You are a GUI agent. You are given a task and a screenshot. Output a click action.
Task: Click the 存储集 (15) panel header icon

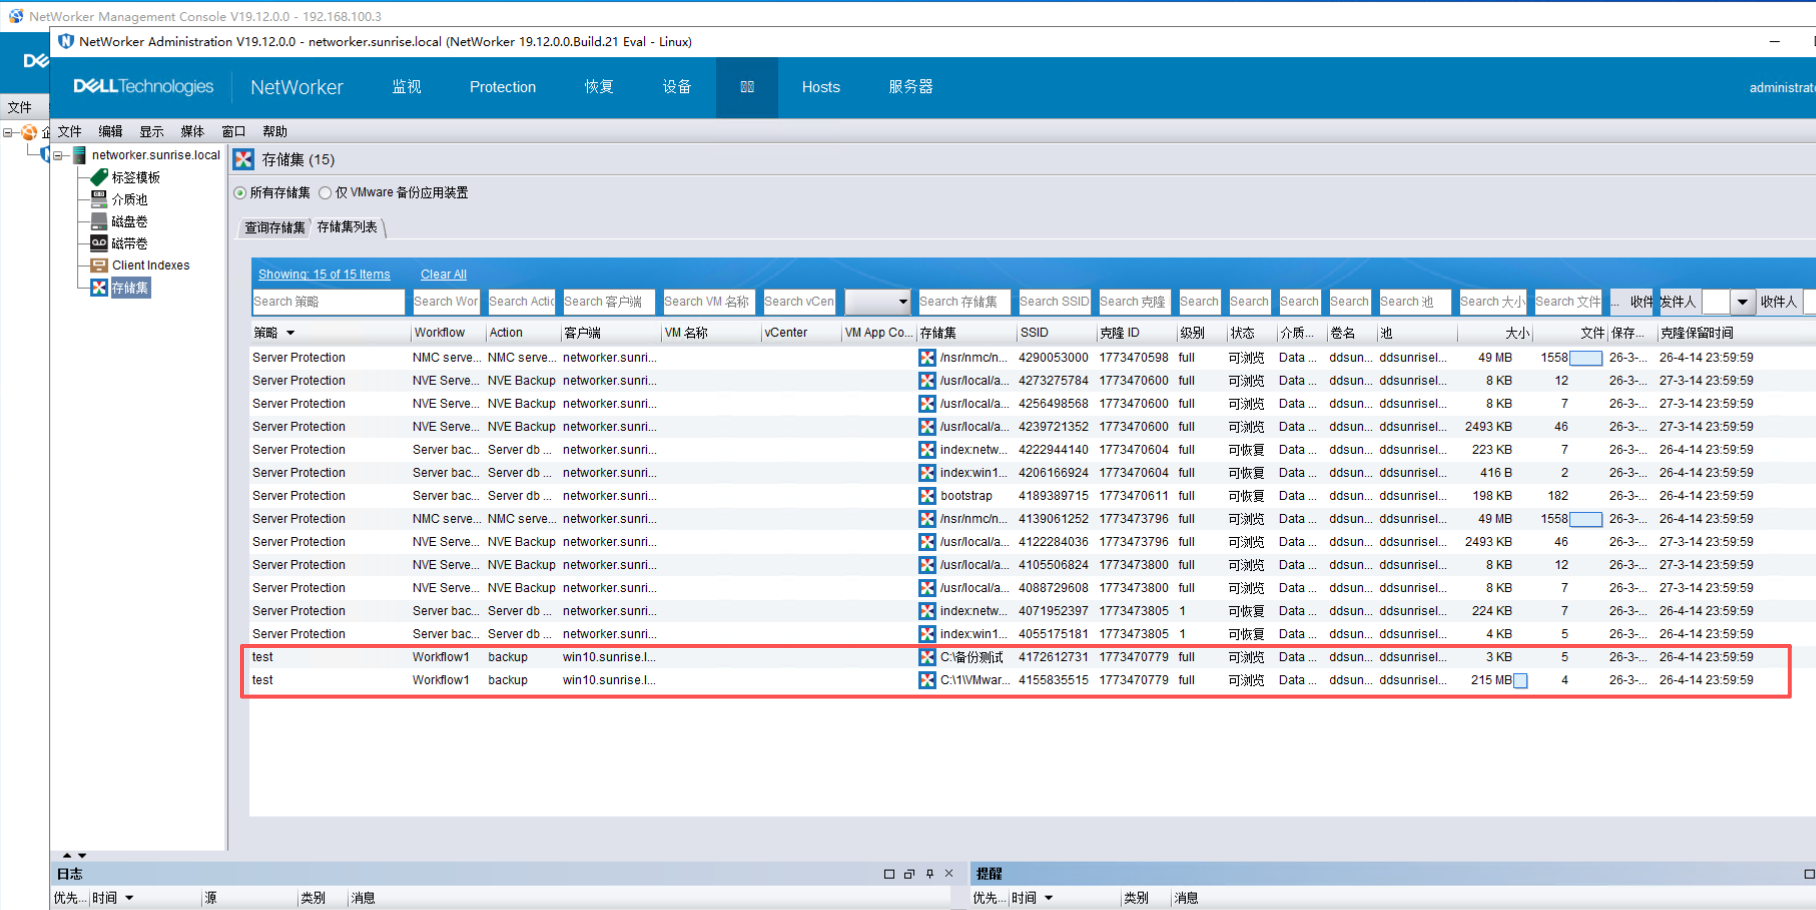(x=243, y=159)
